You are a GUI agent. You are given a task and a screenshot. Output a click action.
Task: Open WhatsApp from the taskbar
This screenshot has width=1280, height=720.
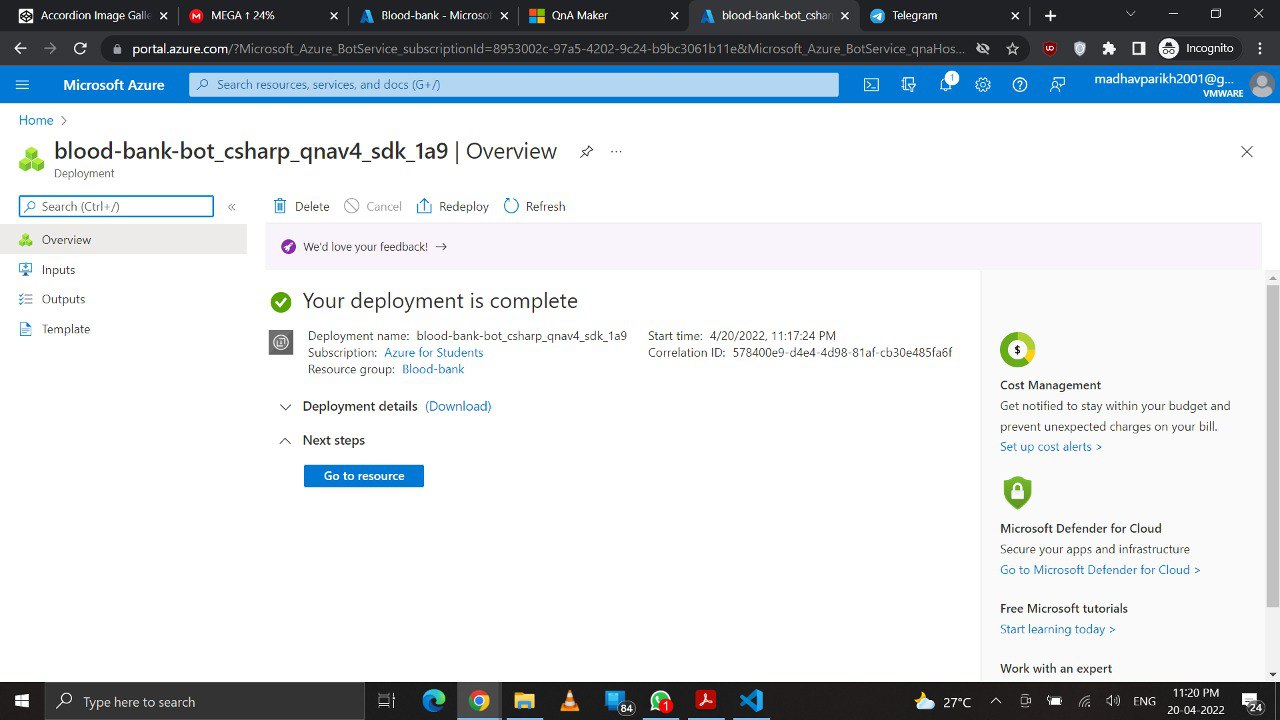tap(660, 701)
